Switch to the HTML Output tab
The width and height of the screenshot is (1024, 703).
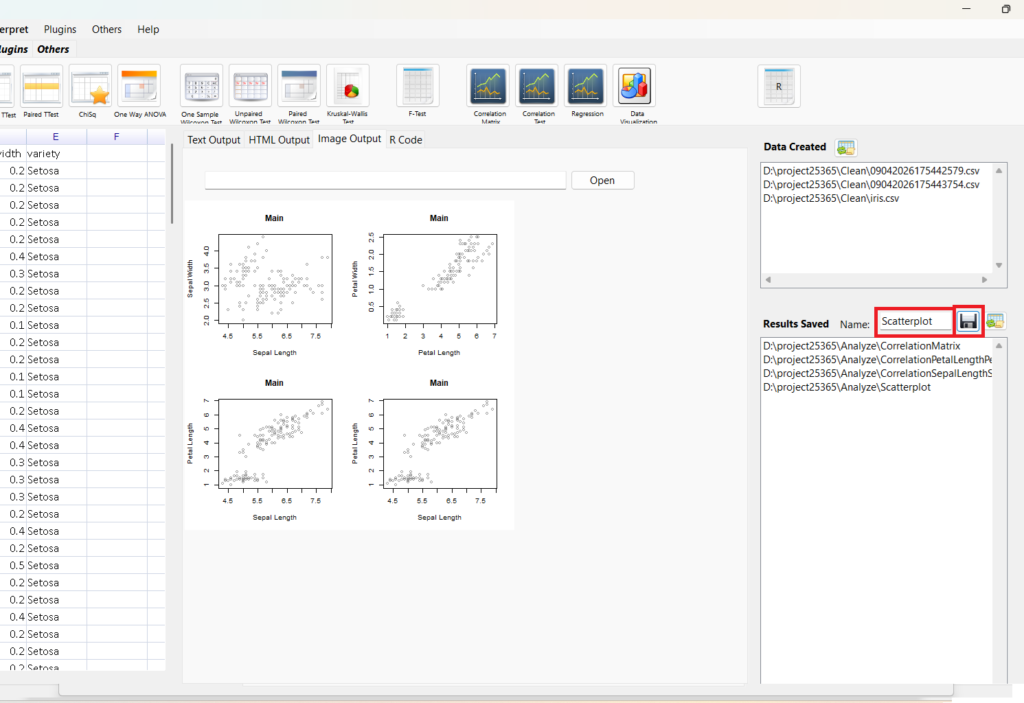pos(279,140)
